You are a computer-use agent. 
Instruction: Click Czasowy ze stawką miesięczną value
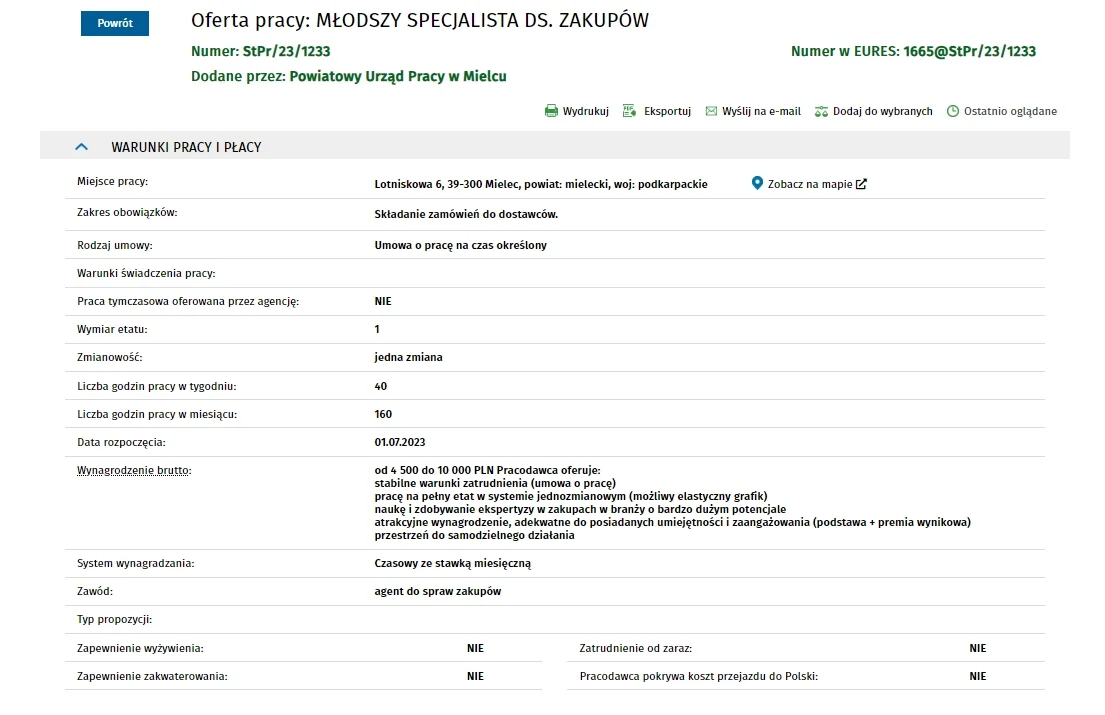pos(452,564)
